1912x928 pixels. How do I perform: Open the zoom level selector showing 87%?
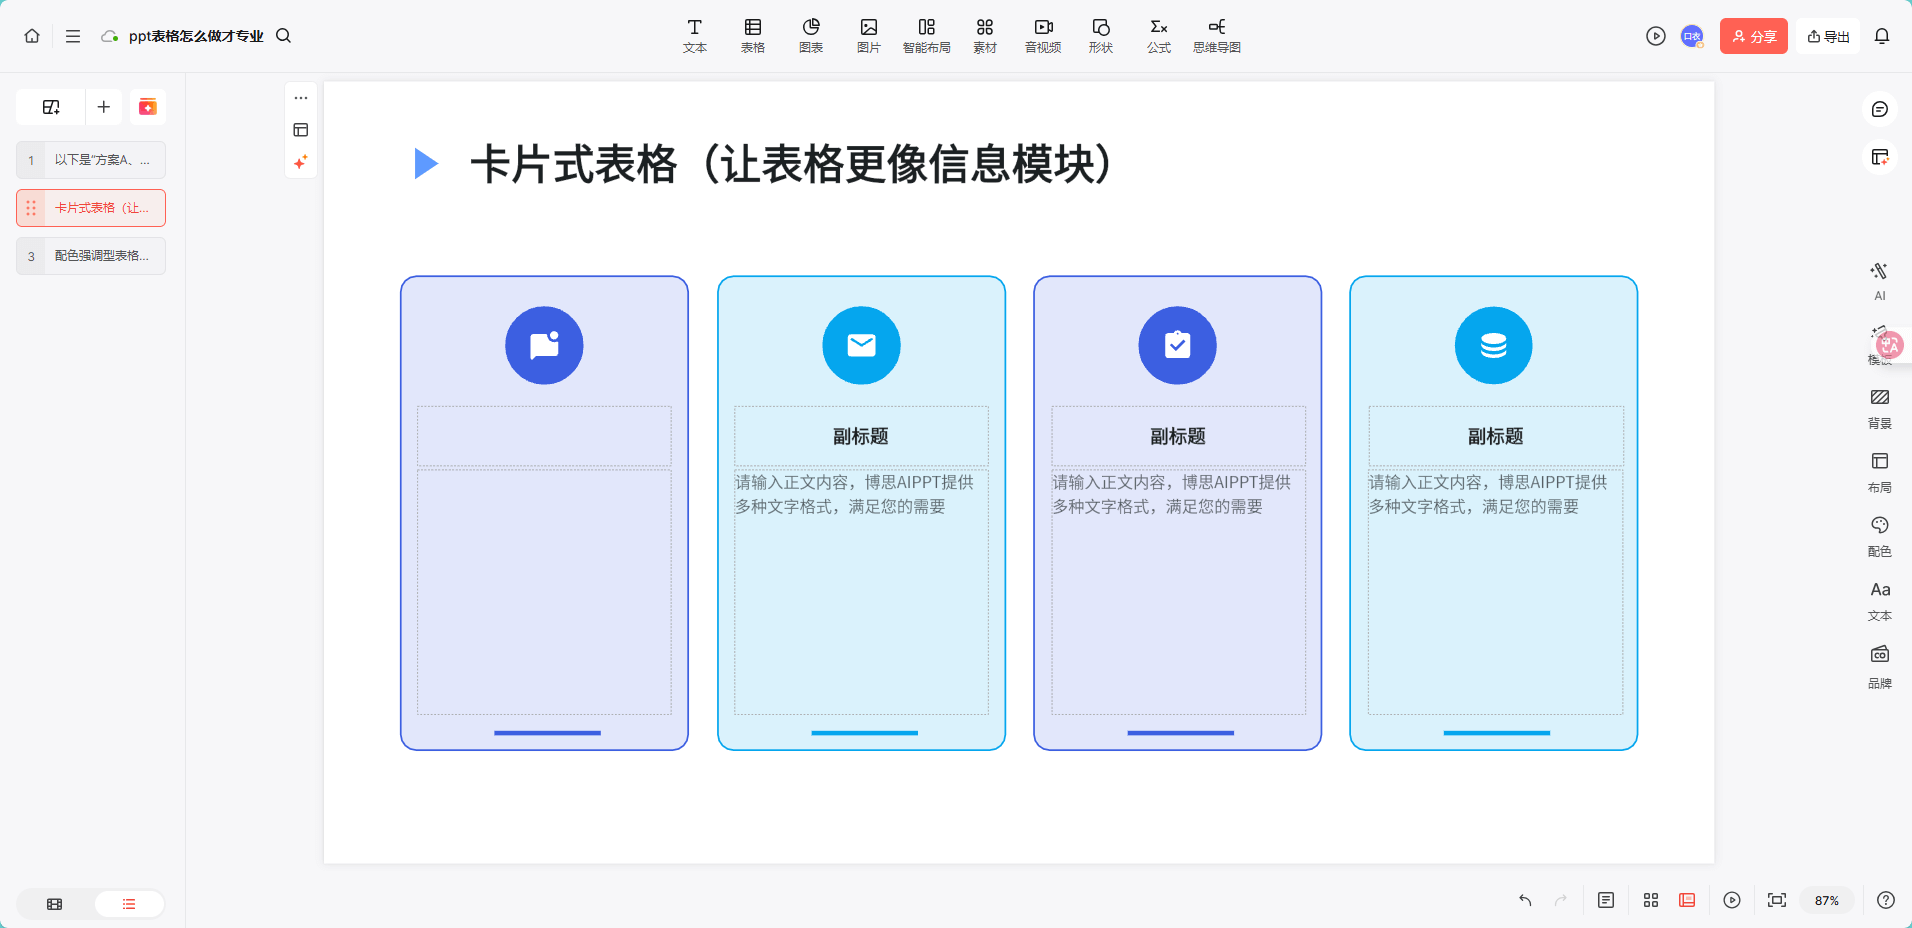[1827, 900]
